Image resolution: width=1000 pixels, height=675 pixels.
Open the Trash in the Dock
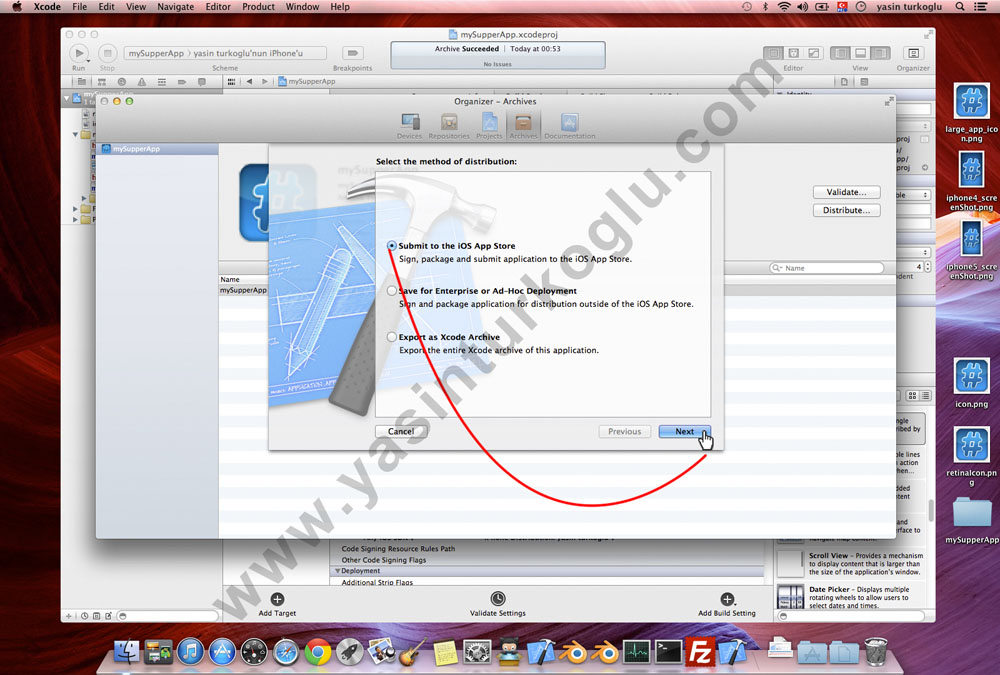(876, 651)
